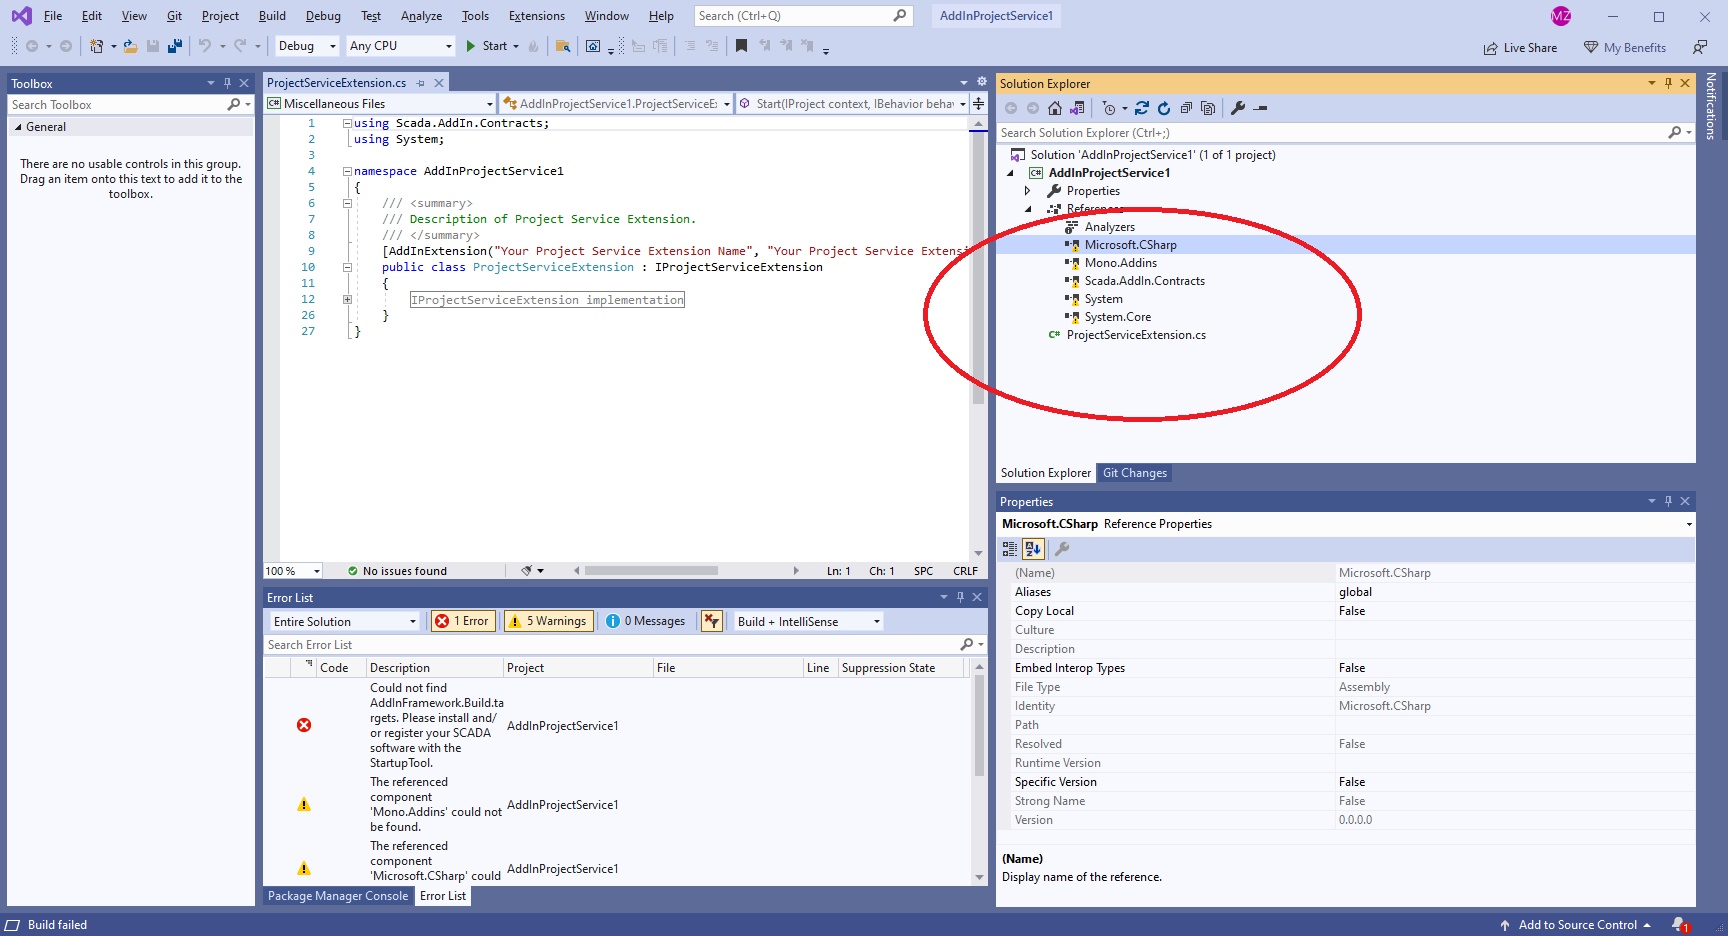Open the user account avatar MZ
Screen dimensions: 1728x936
pyautogui.click(x=1561, y=16)
